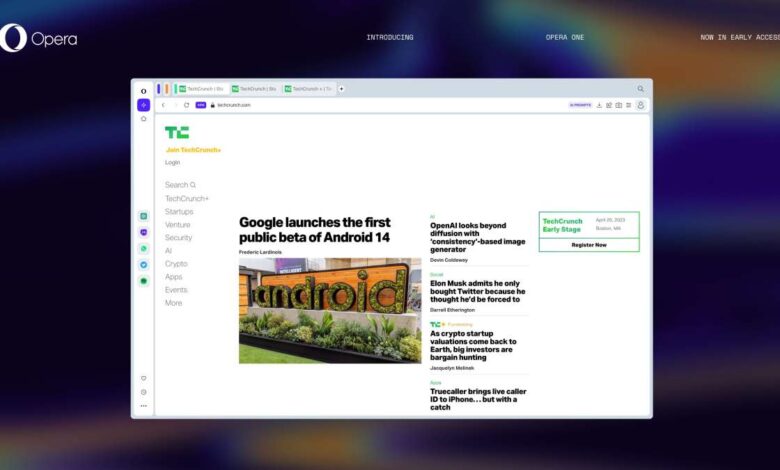Open the downloads icon in toolbar
This screenshot has height=470, width=780.
coord(599,105)
